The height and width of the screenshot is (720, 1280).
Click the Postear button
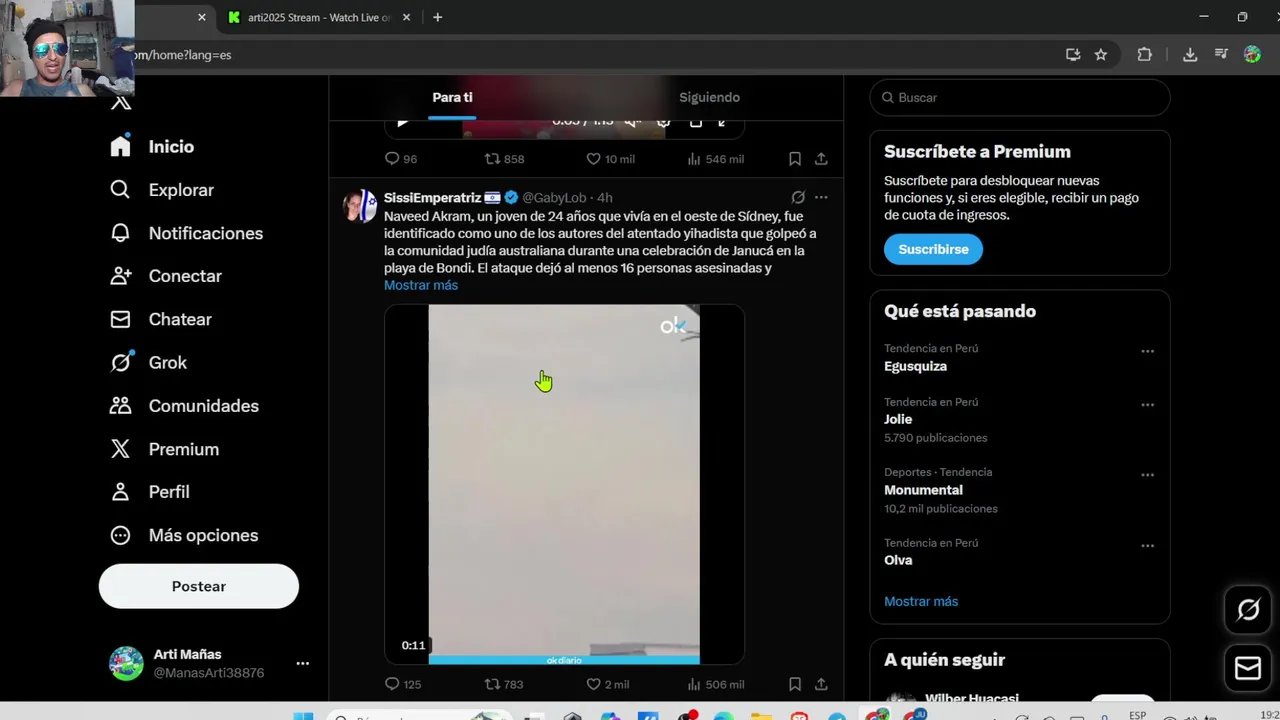199,586
